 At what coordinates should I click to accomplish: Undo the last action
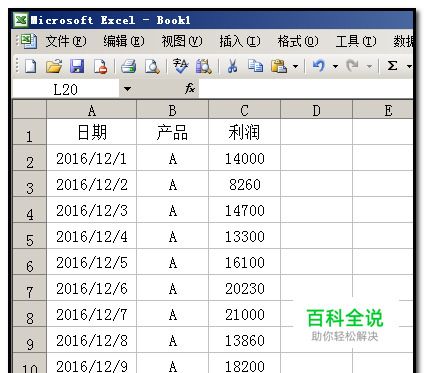click(x=319, y=66)
